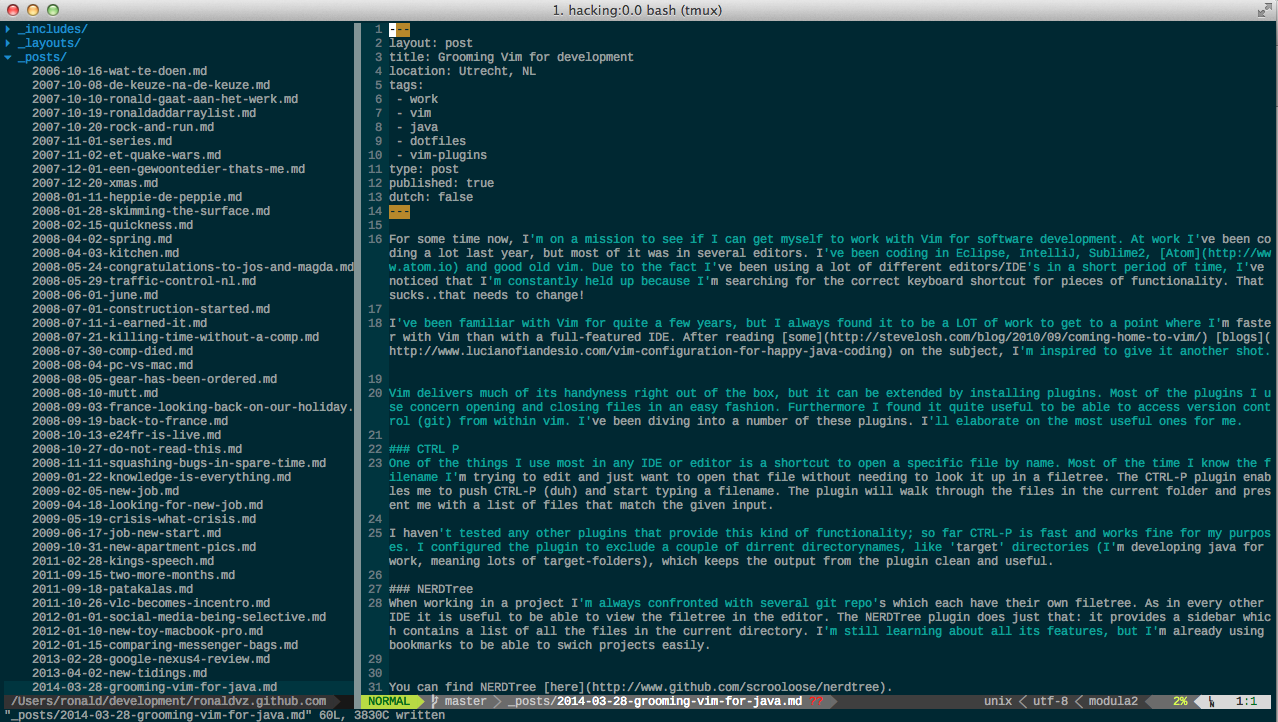This screenshot has width=1278, height=722.
Task: Collapse the _posts/ folder arrow
Action: [x=8, y=57]
